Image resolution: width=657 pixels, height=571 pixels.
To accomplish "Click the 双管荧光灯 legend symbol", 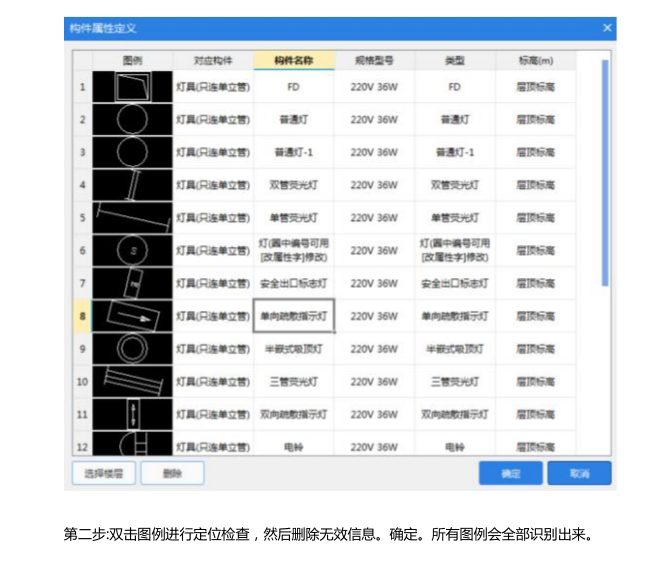I will 132,185.
